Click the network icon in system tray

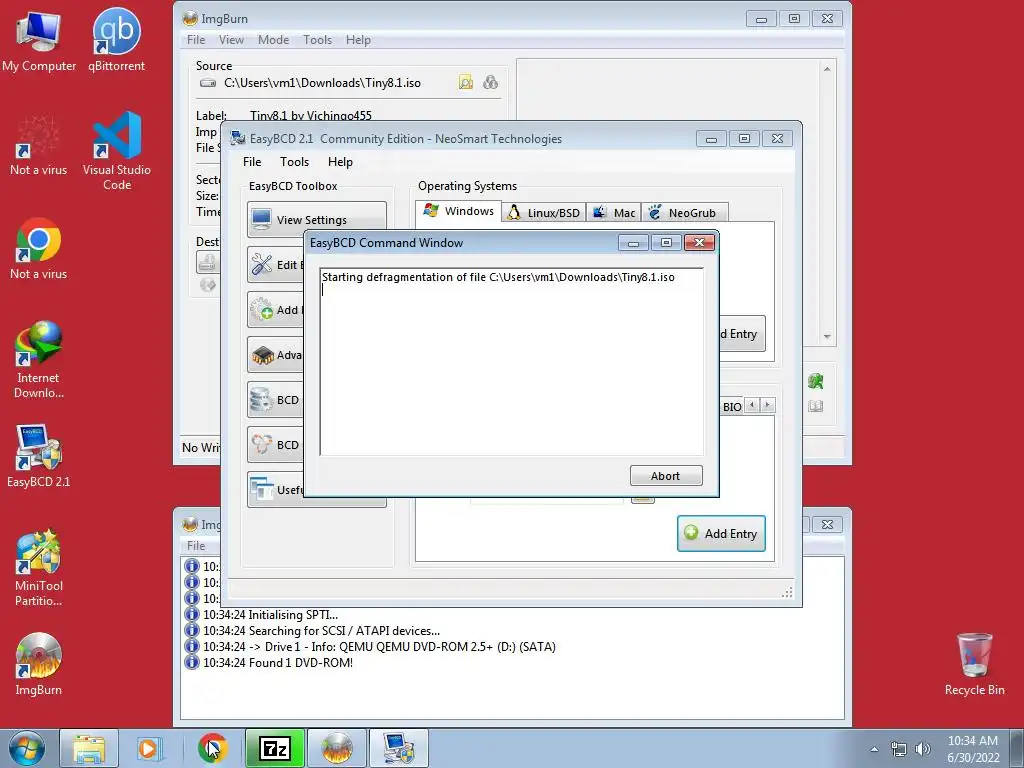899,749
